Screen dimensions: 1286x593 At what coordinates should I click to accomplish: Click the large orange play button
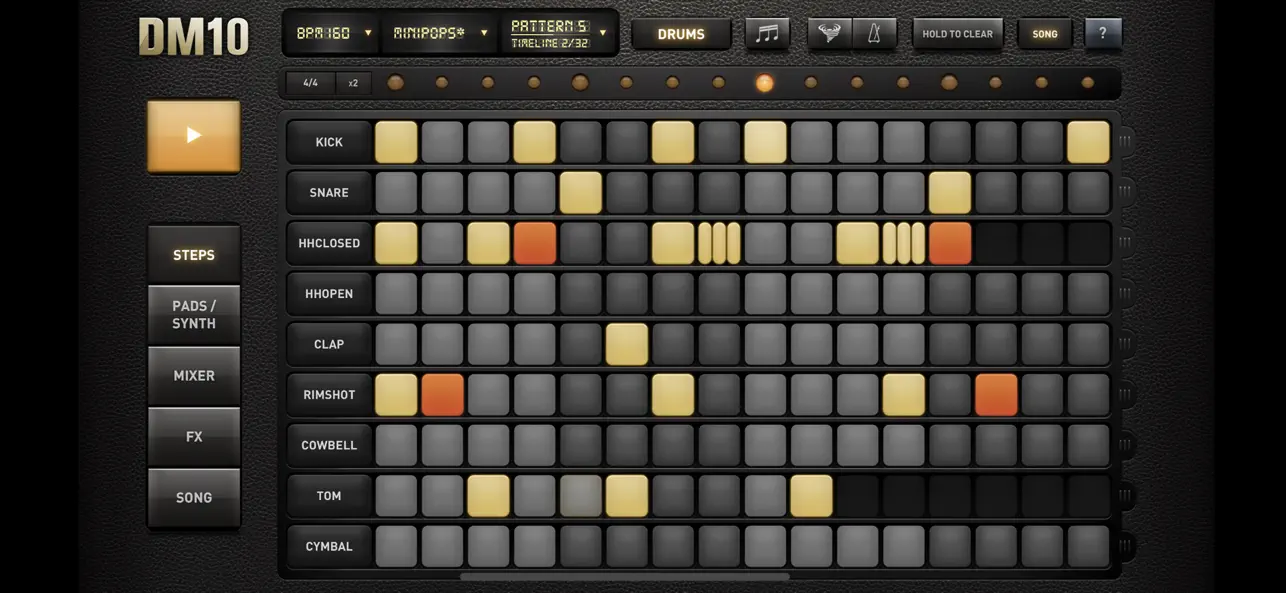coord(193,135)
